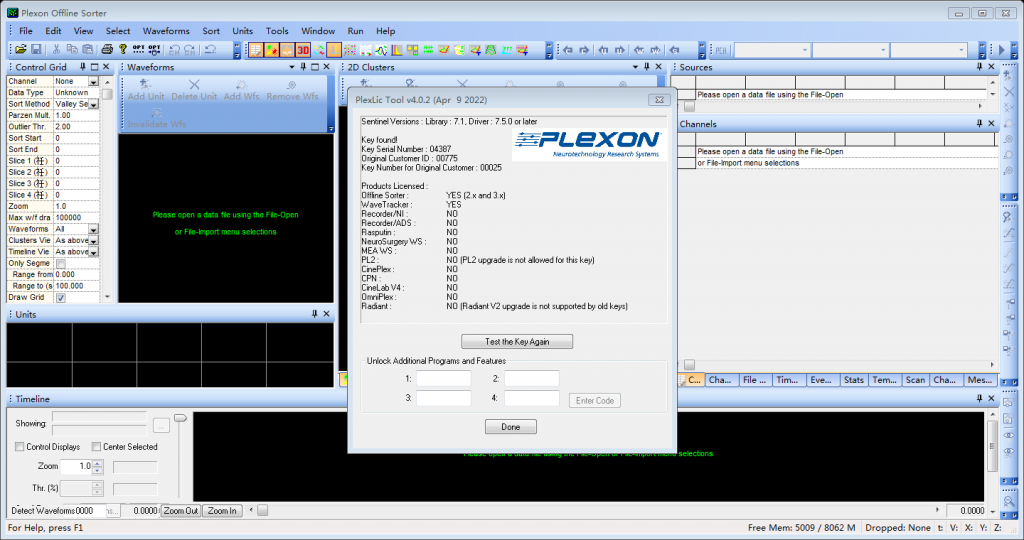
Task: Enable the Control Displays checkbox
Action: pos(20,447)
